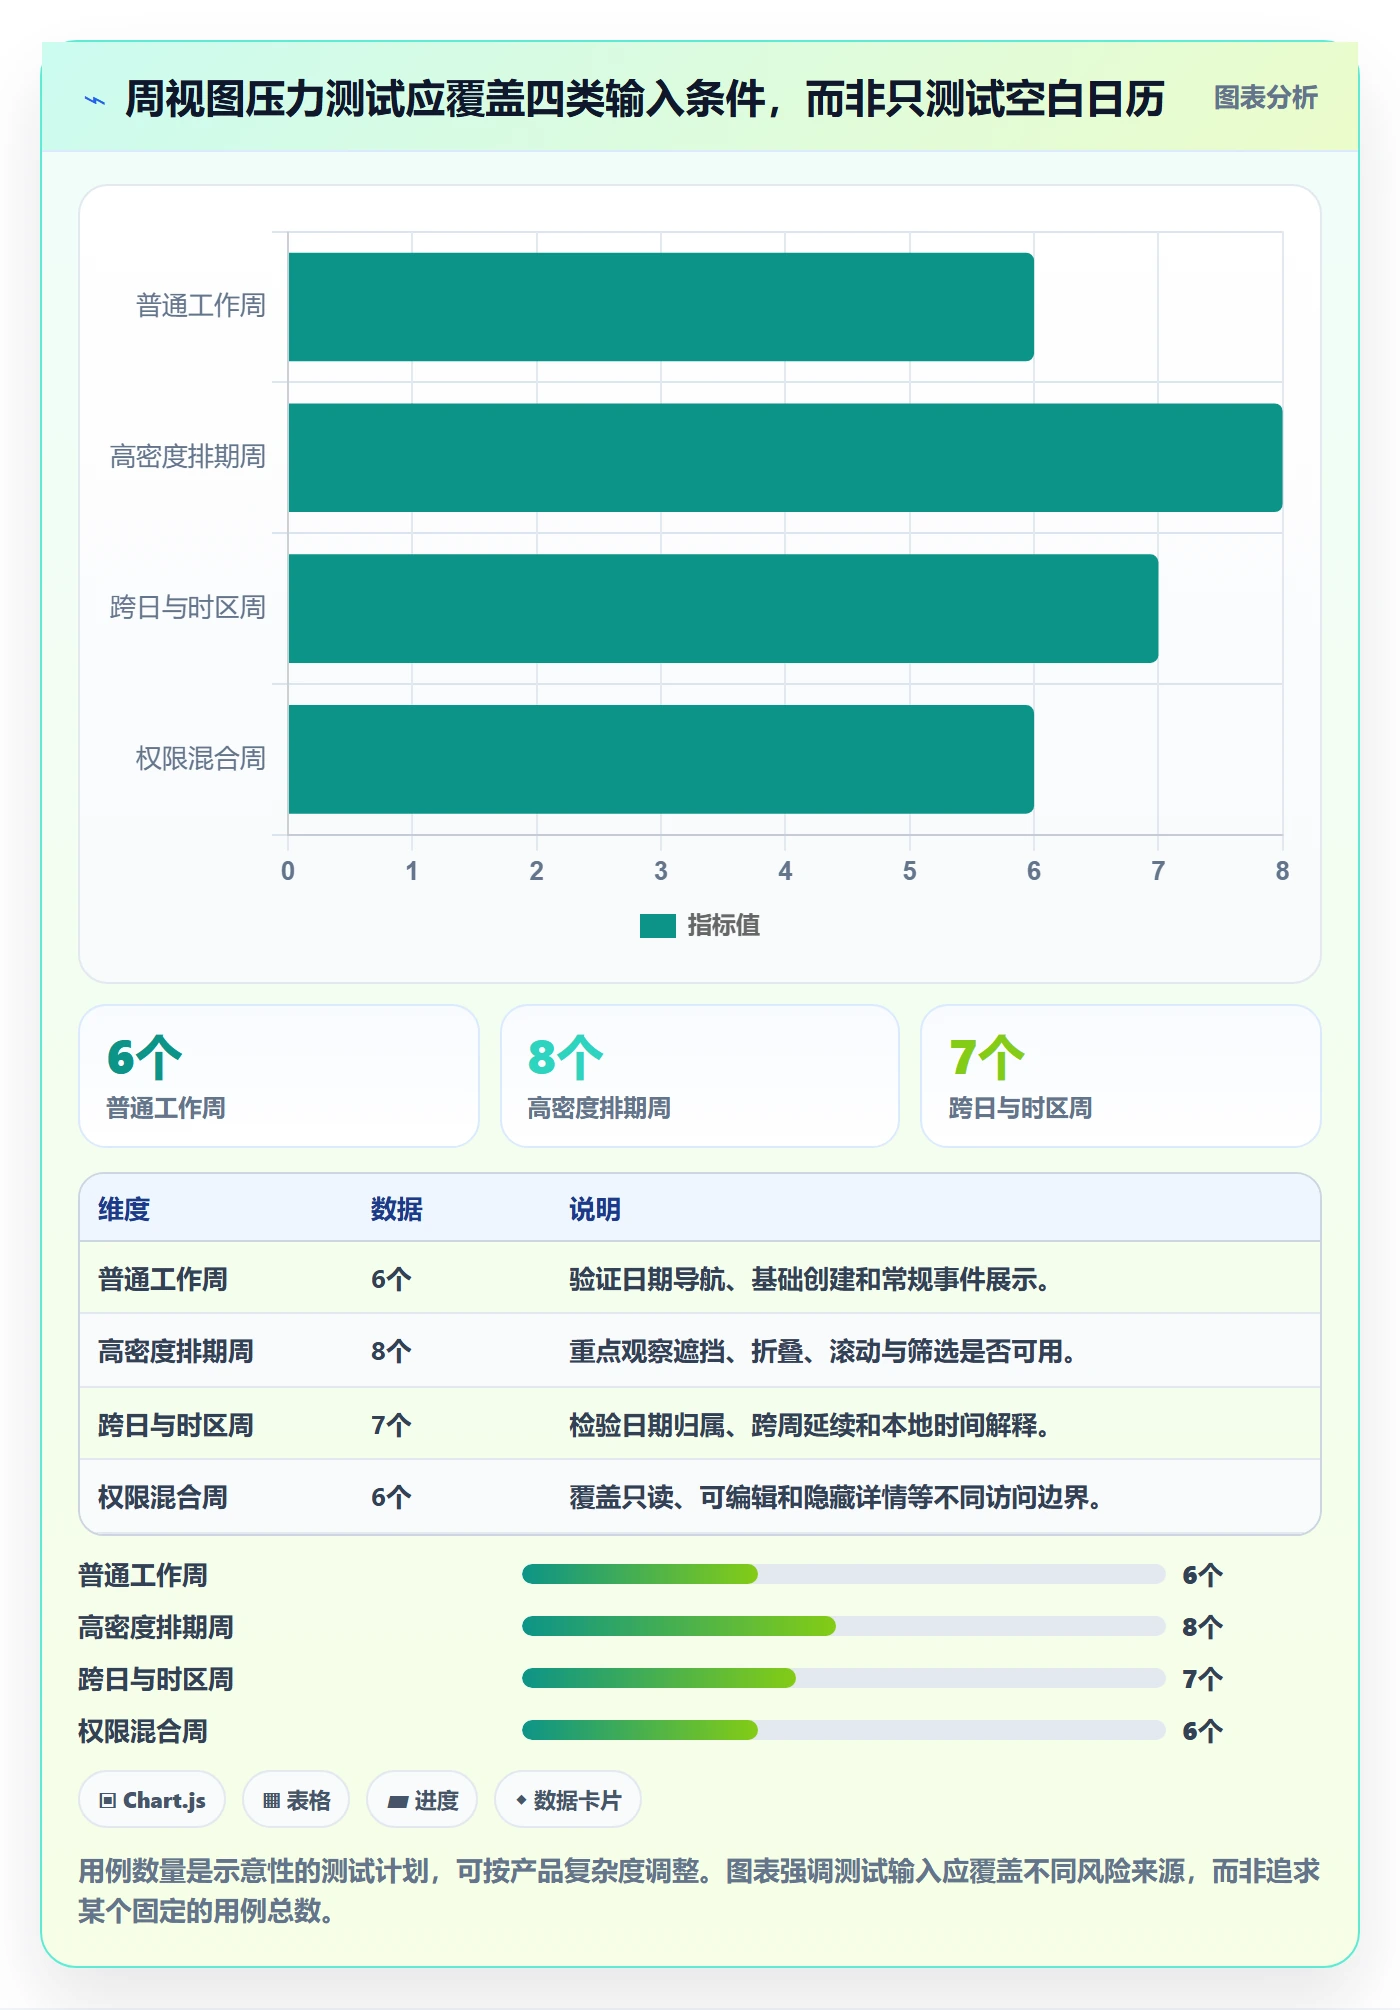This screenshot has width=1400, height=2010.
Task: Click the 维度 column header
Action: click(124, 1209)
